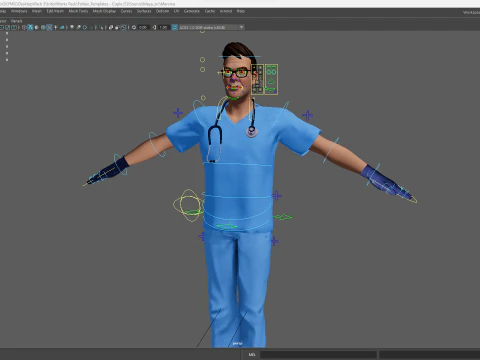The height and width of the screenshot is (360, 480).
Task: Click the MEL command line input
Action: pos(318,355)
